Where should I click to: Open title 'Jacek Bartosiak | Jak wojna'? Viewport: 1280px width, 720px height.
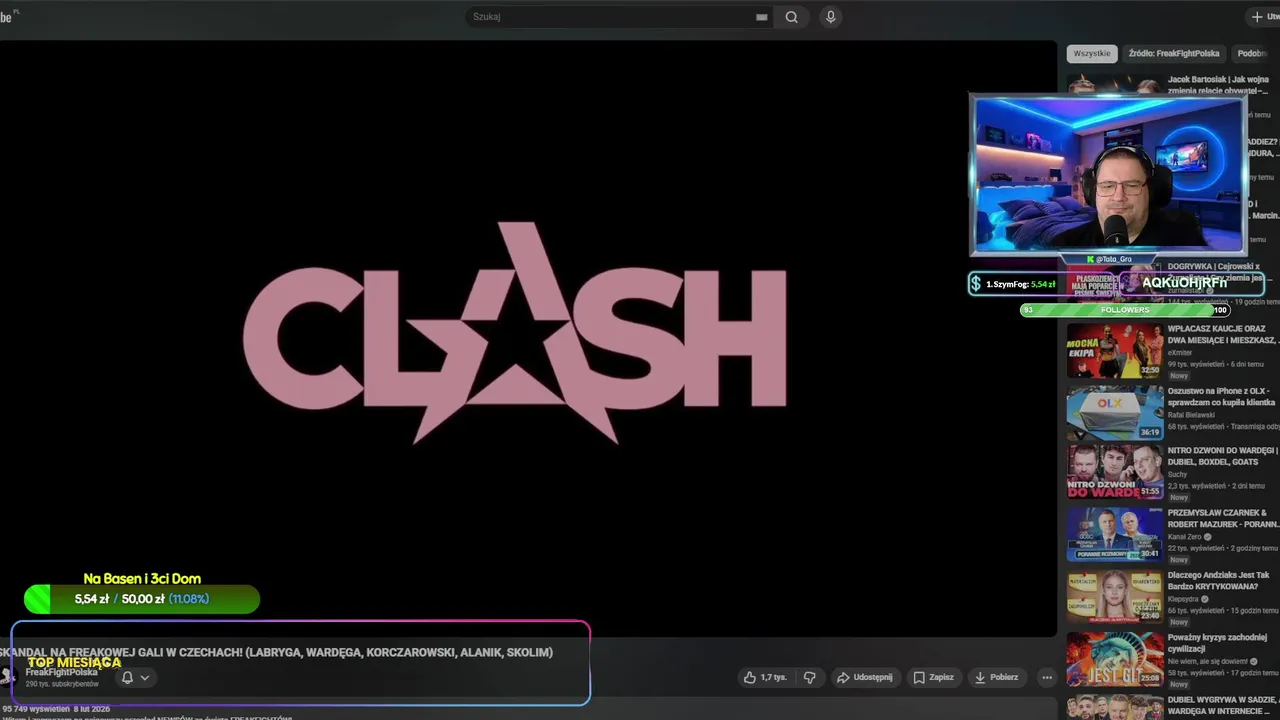click(1218, 84)
